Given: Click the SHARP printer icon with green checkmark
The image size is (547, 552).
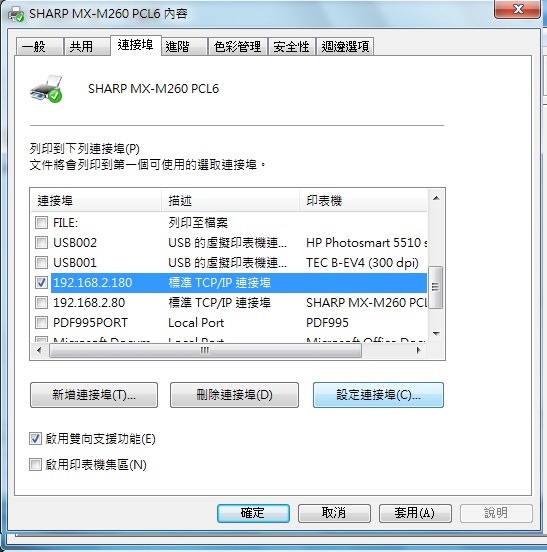Looking at the screenshot, I should [x=46, y=88].
